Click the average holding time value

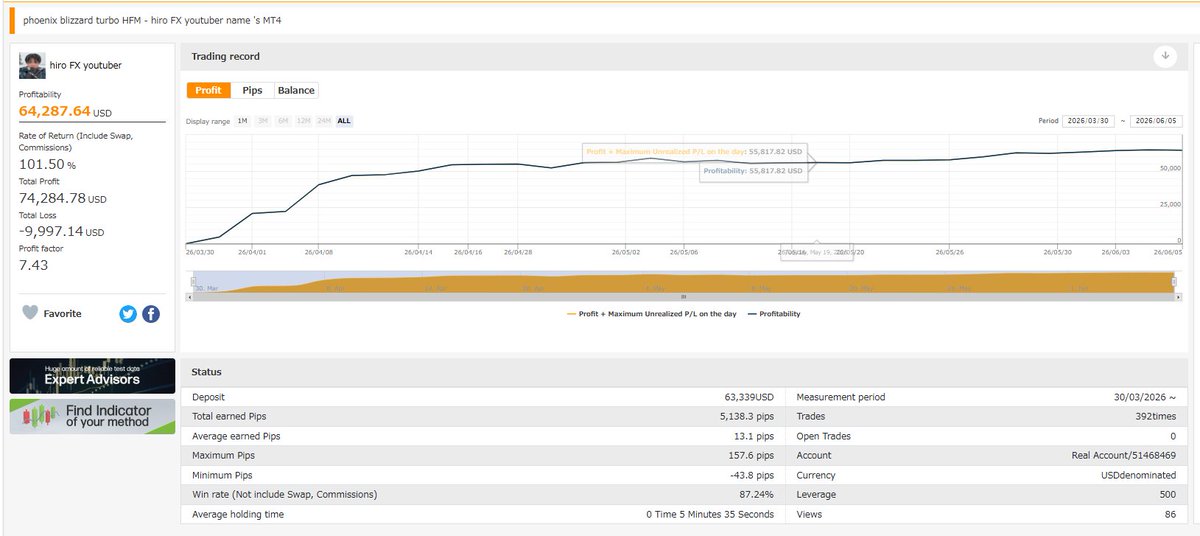[x=710, y=514]
